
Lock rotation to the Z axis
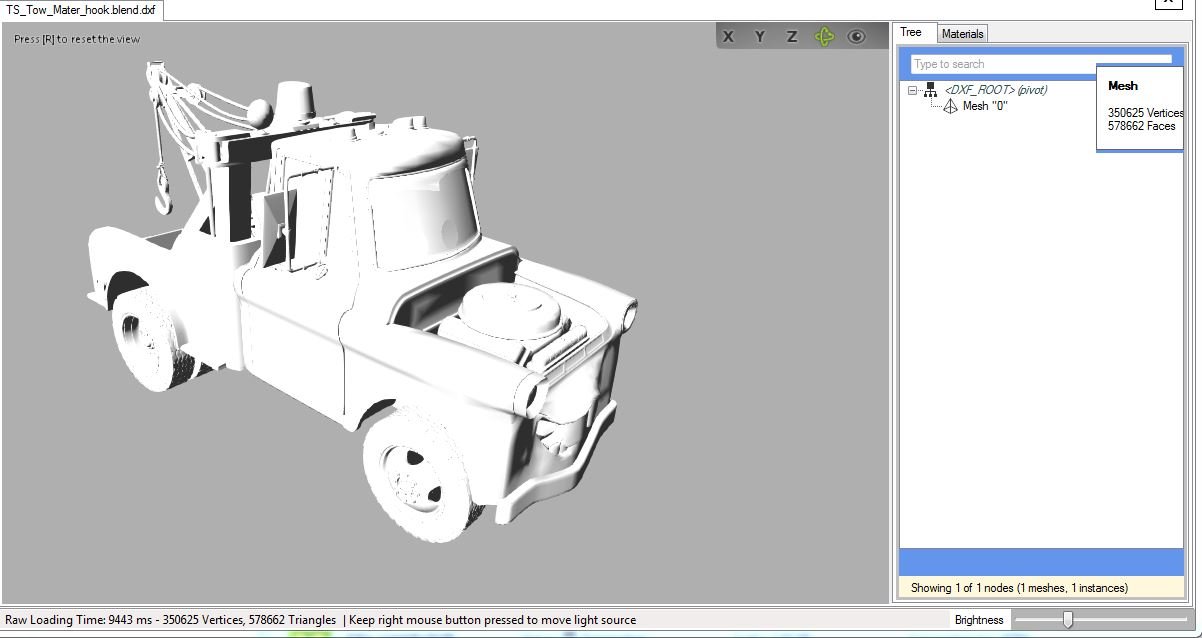click(792, 36)
